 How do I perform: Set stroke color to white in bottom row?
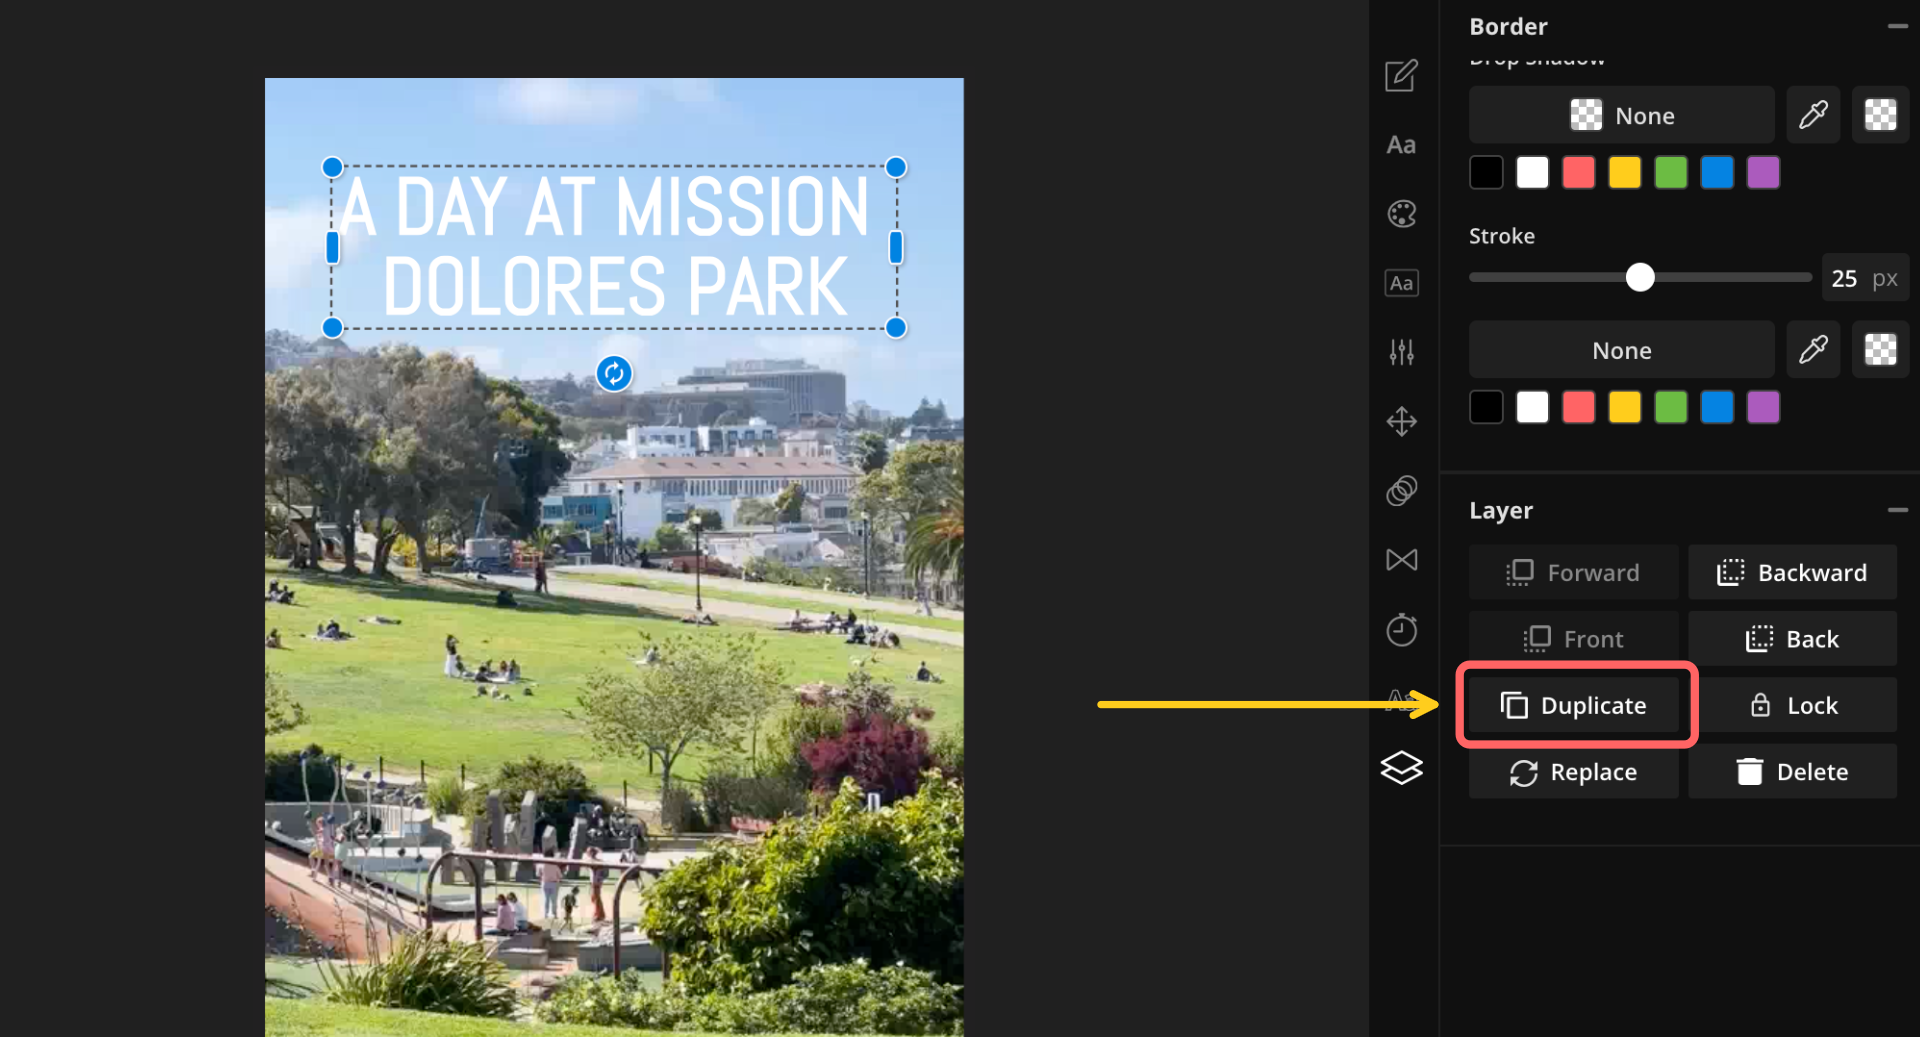(1532, 407)
